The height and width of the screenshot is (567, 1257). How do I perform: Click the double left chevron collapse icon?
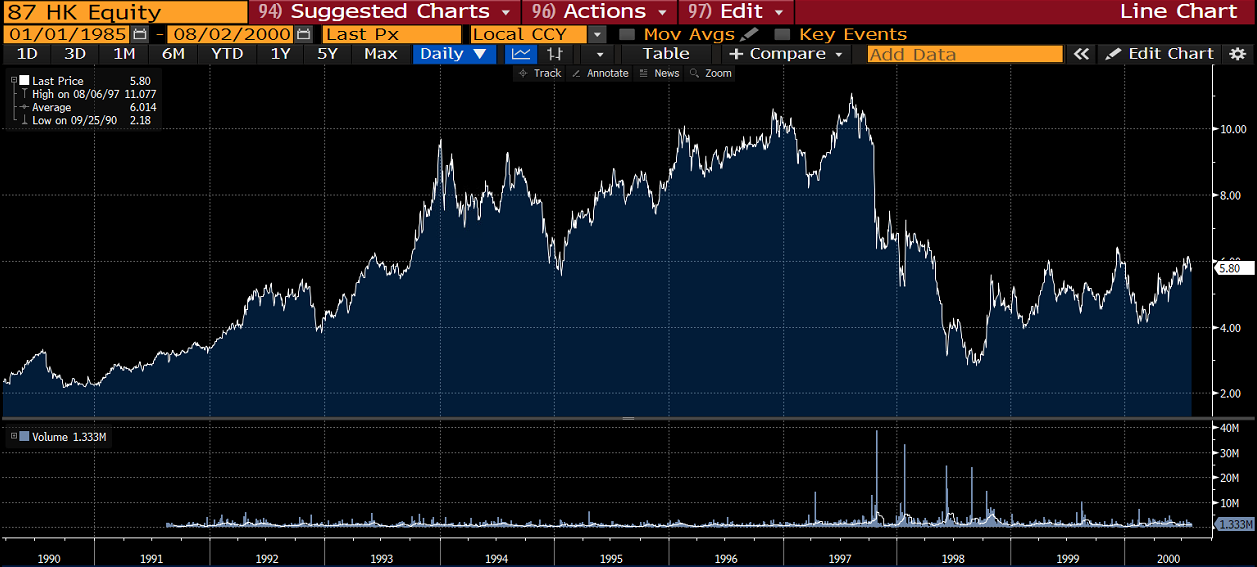pyautogui.click(x=1080, y=54)
